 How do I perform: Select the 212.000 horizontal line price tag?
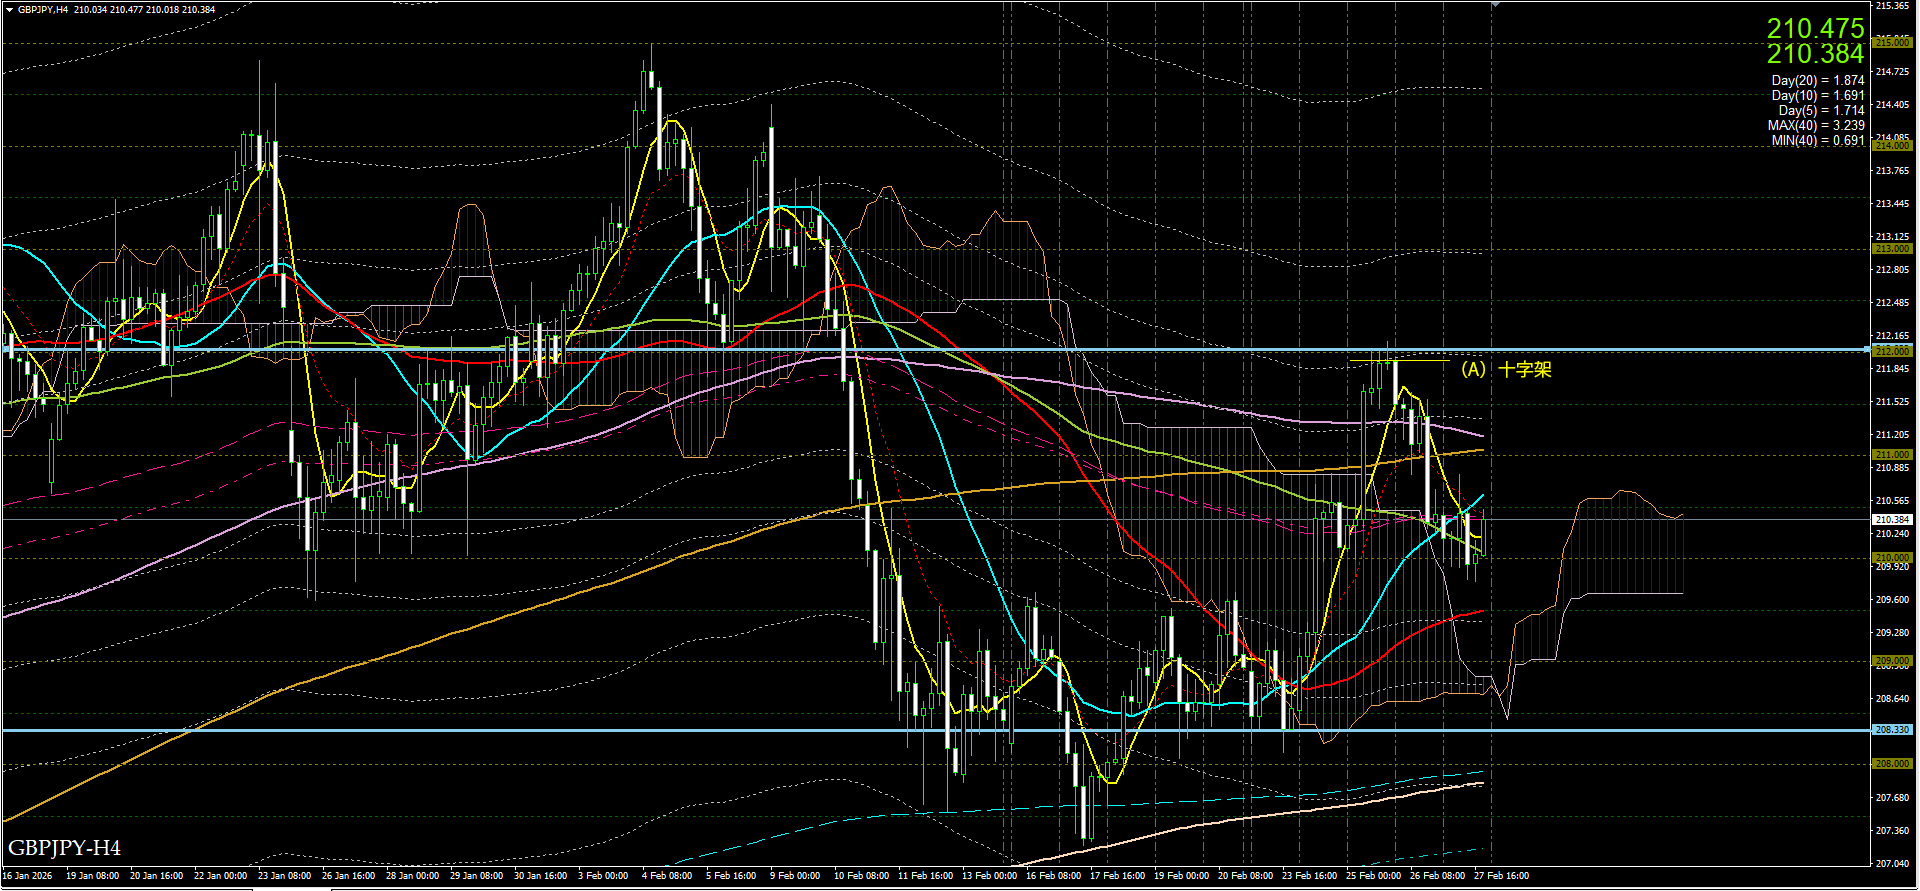[1892, 351]
